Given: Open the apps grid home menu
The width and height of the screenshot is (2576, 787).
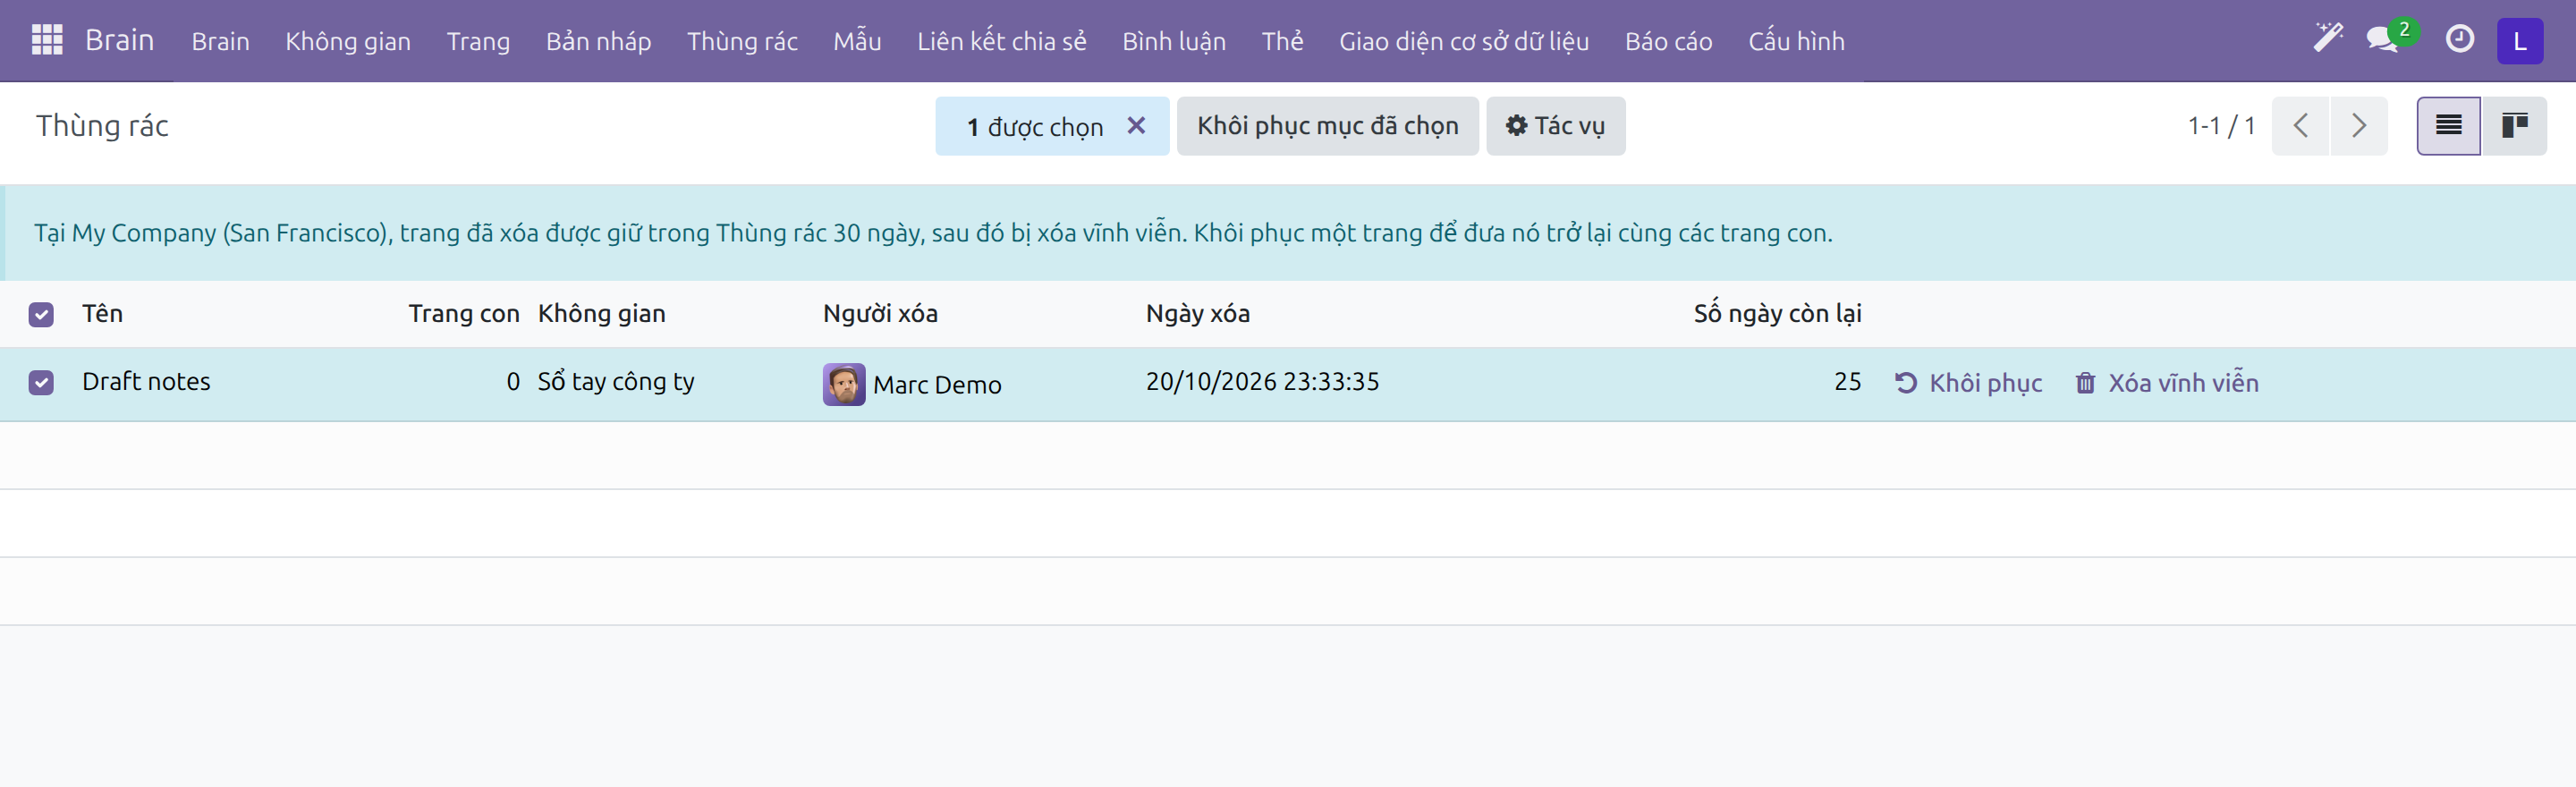Looking at the screenshot, I should pyautogui.click(x=47, y=40).
